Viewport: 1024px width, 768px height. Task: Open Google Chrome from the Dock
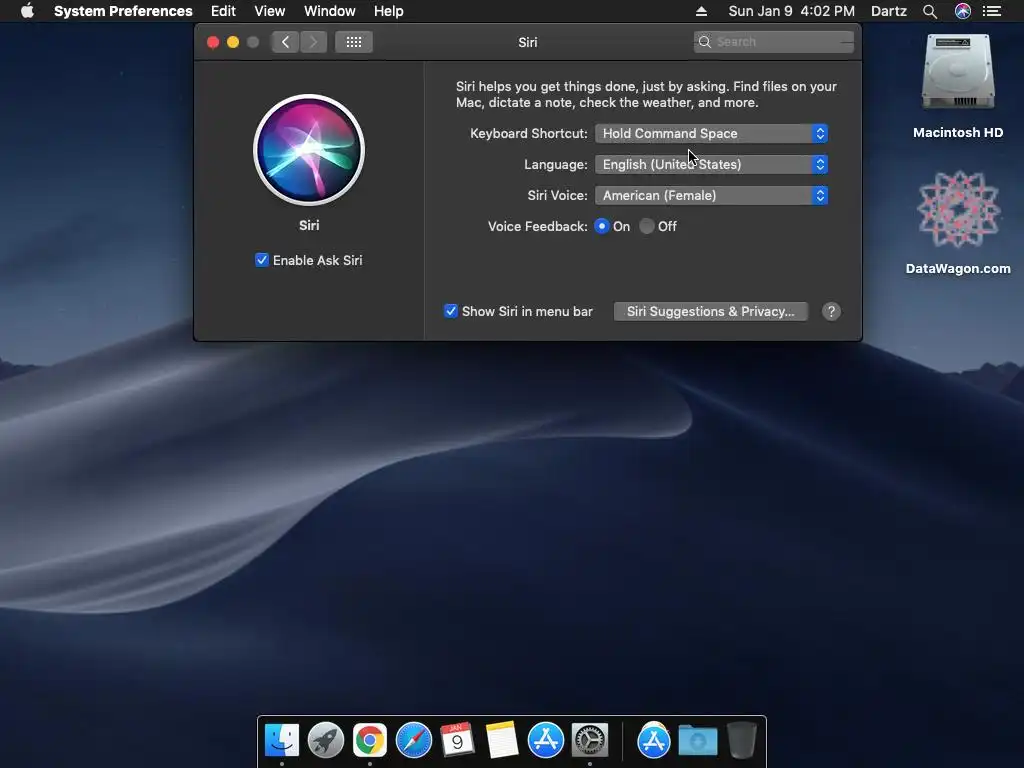click(370, 740)
